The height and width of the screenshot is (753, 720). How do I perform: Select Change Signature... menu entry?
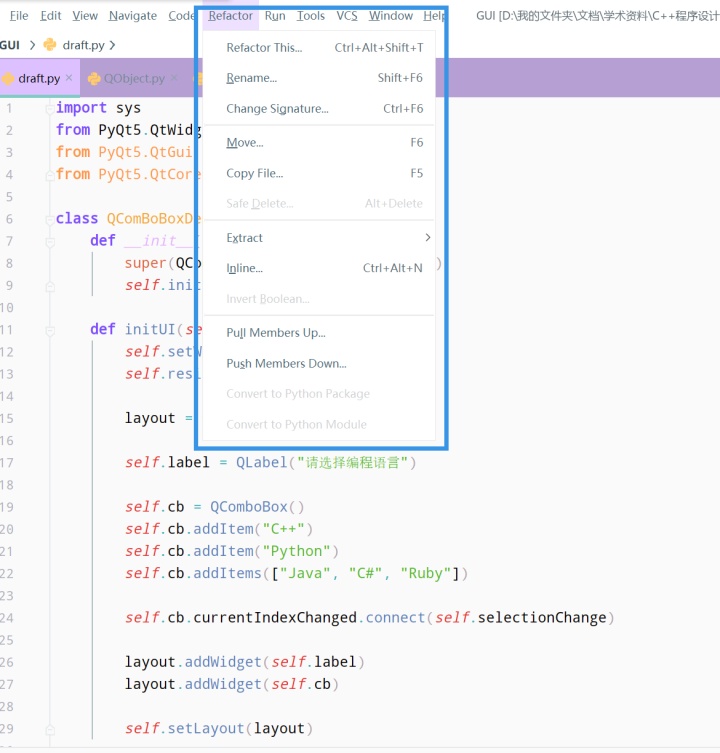(319, 109)
